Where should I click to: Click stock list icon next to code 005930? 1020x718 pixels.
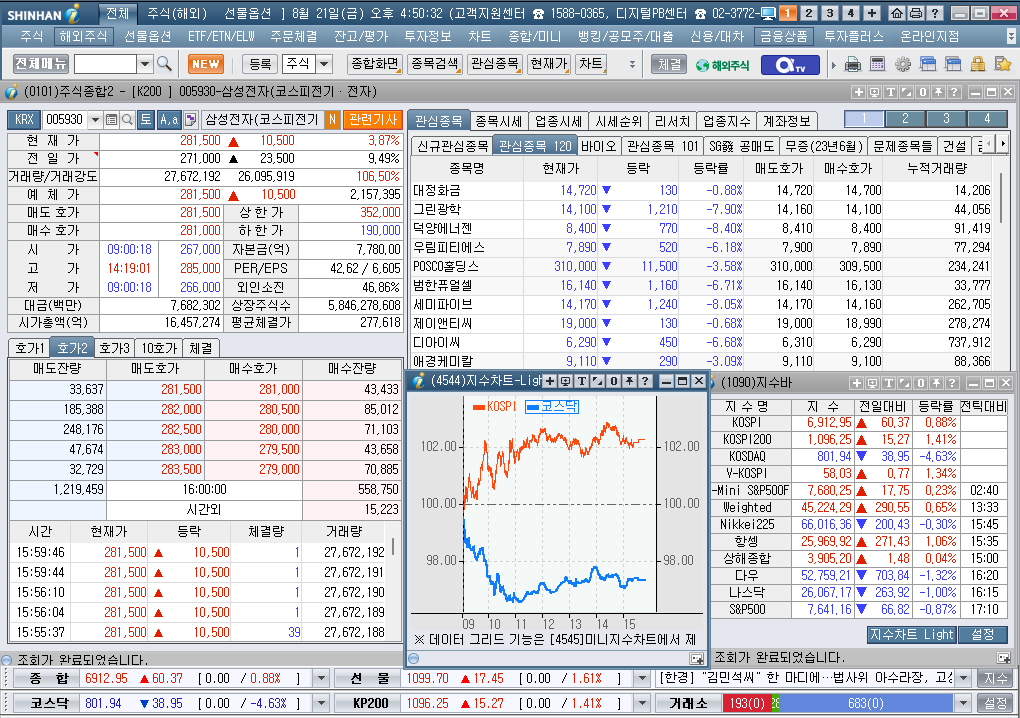click(x=111, y=120)
